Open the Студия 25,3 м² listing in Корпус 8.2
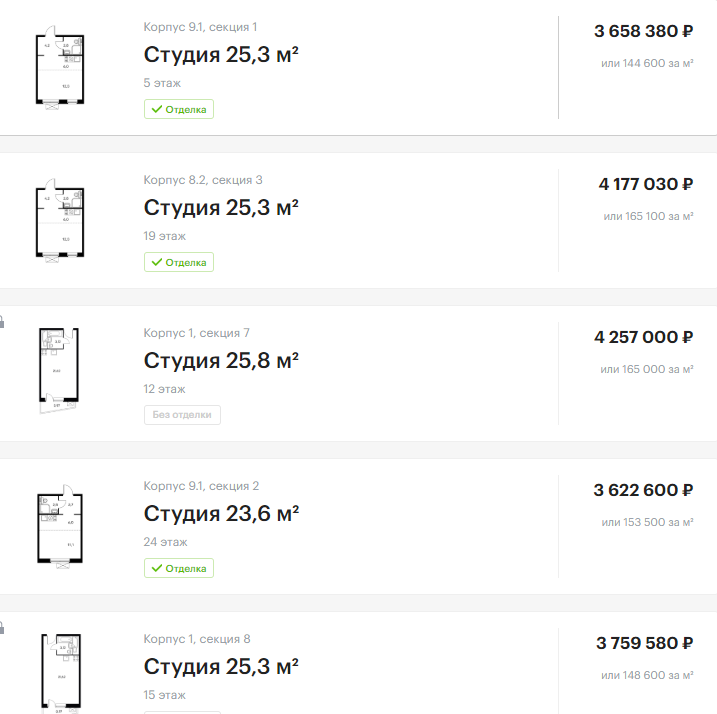 (x=221, y=208)
